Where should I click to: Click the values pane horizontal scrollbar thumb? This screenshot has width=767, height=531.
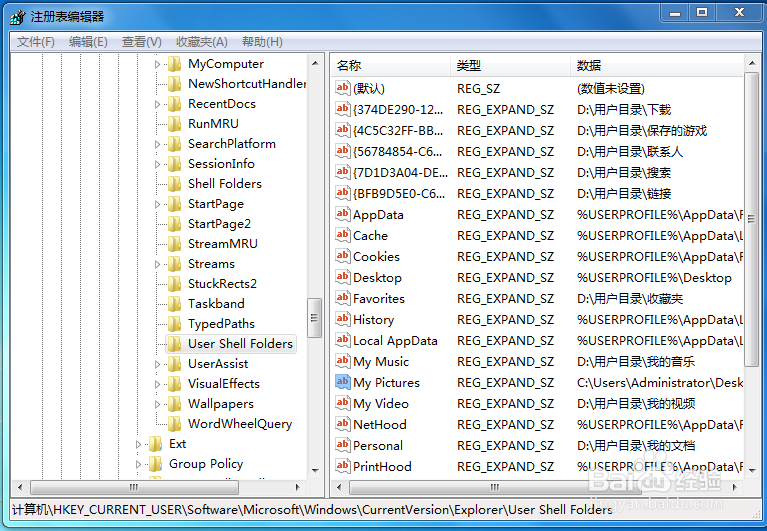pyautogui.click(x=495, y=487)
